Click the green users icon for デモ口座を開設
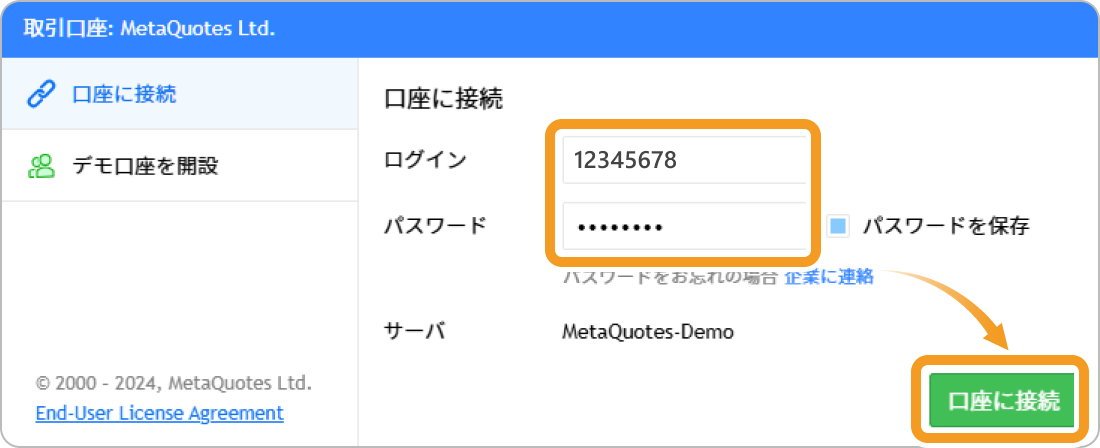The height and width of the screenshot is (448, 1100). [41, 166]
